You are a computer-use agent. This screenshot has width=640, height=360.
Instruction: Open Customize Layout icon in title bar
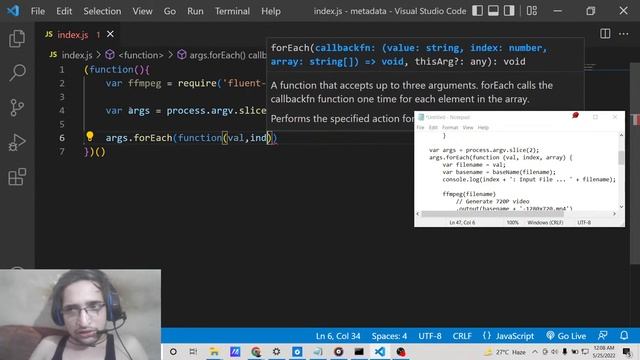[531, 11]
